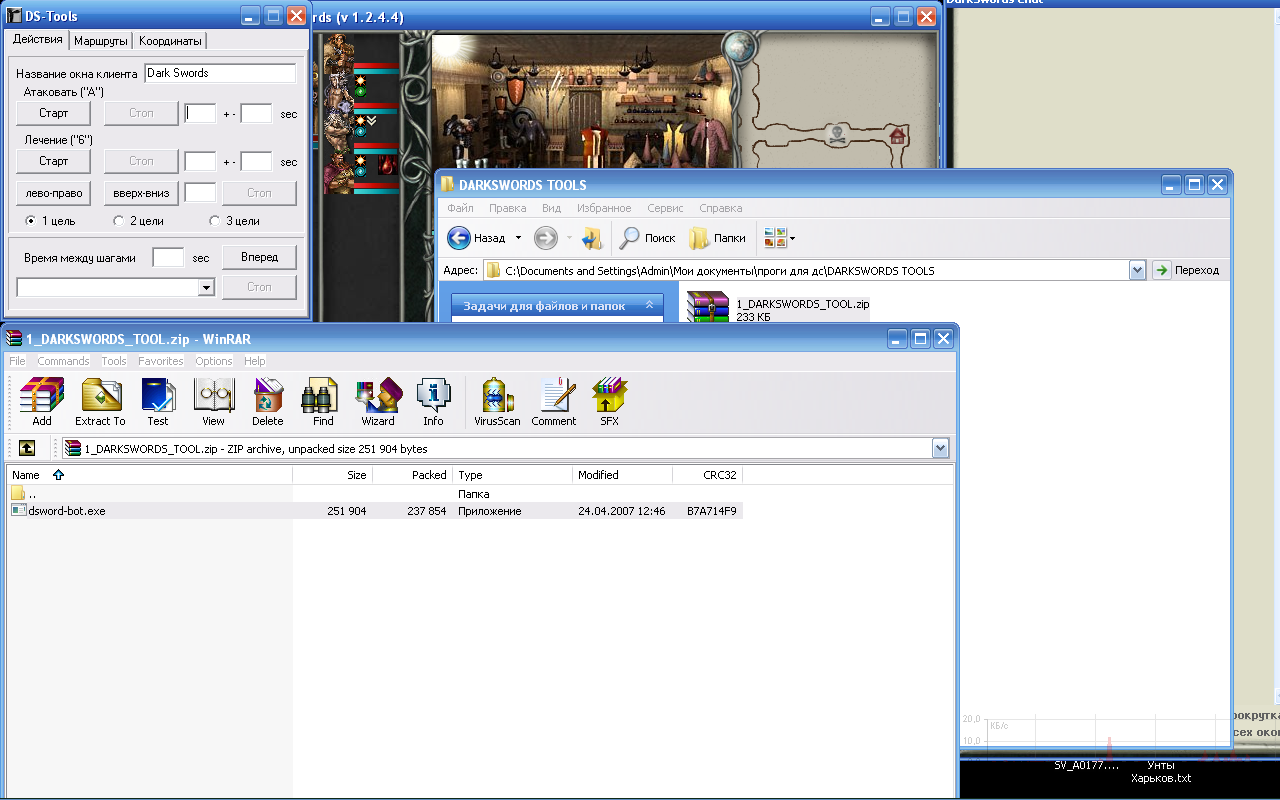Open Explorer Вид menu
The image size is (1280, 800).
point(551,208)
